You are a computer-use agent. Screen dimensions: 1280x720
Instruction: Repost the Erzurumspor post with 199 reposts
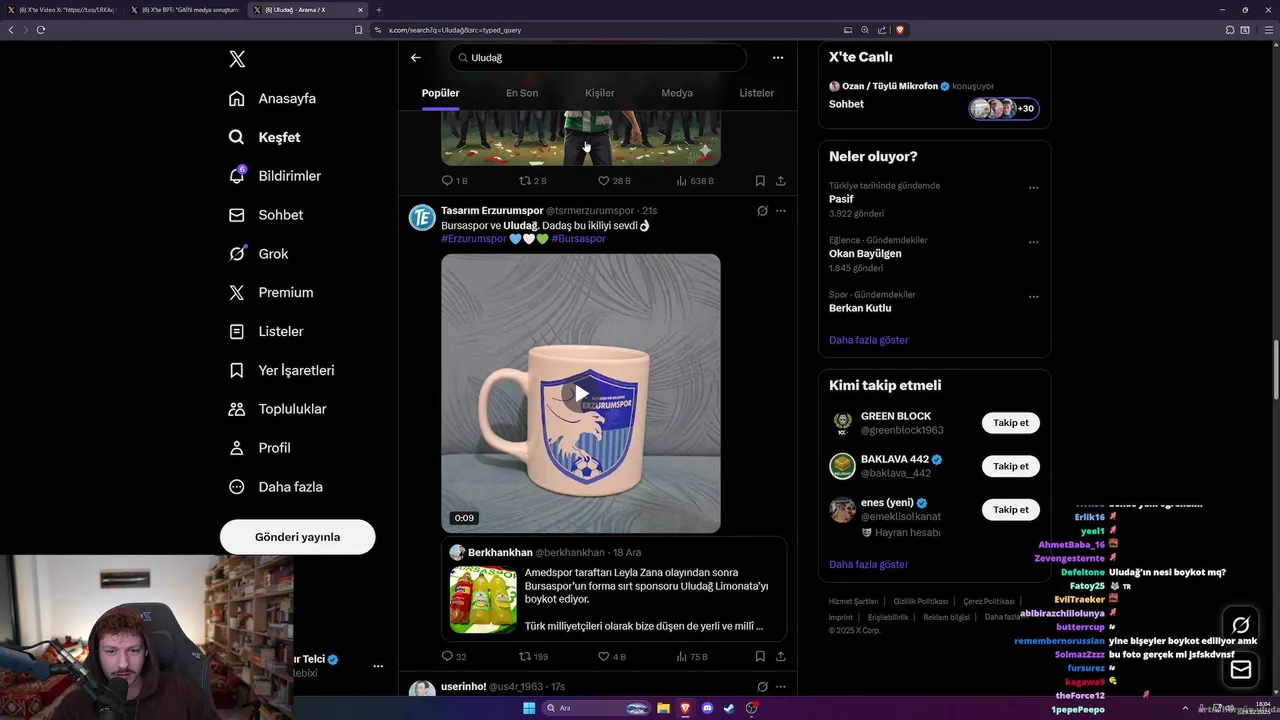(533, 657)
